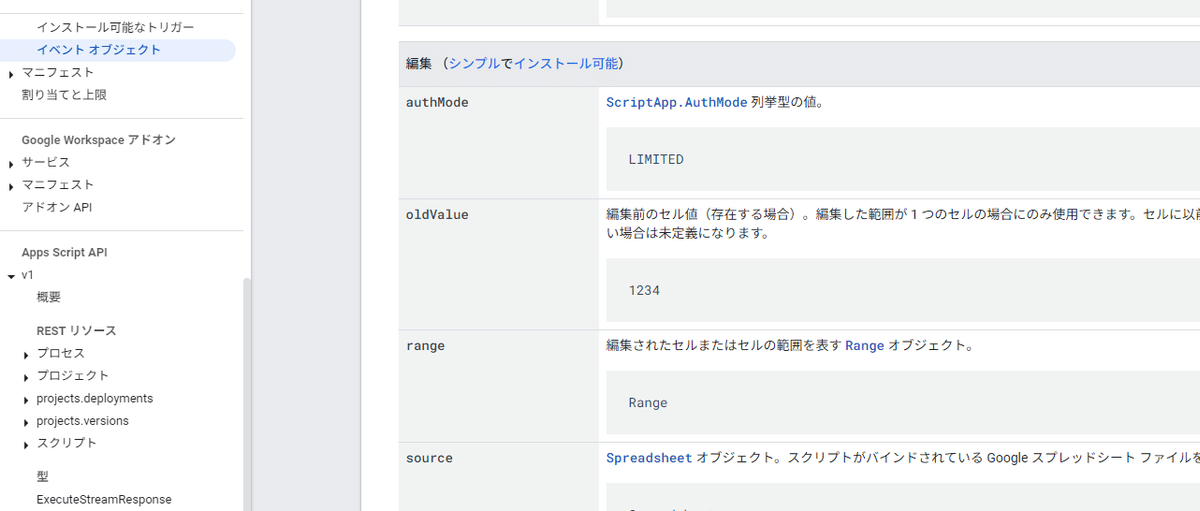Open the first マニフェスト sidebar entry
The width and height of the screenshot is (1200, 511).
click(x=58, y=72)
